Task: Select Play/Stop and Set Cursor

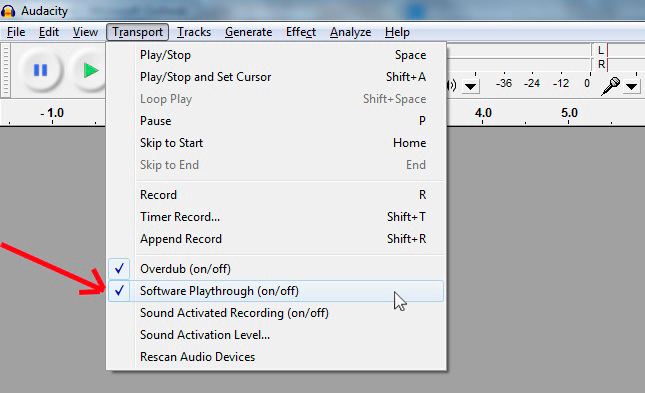Action: (276, 77)
